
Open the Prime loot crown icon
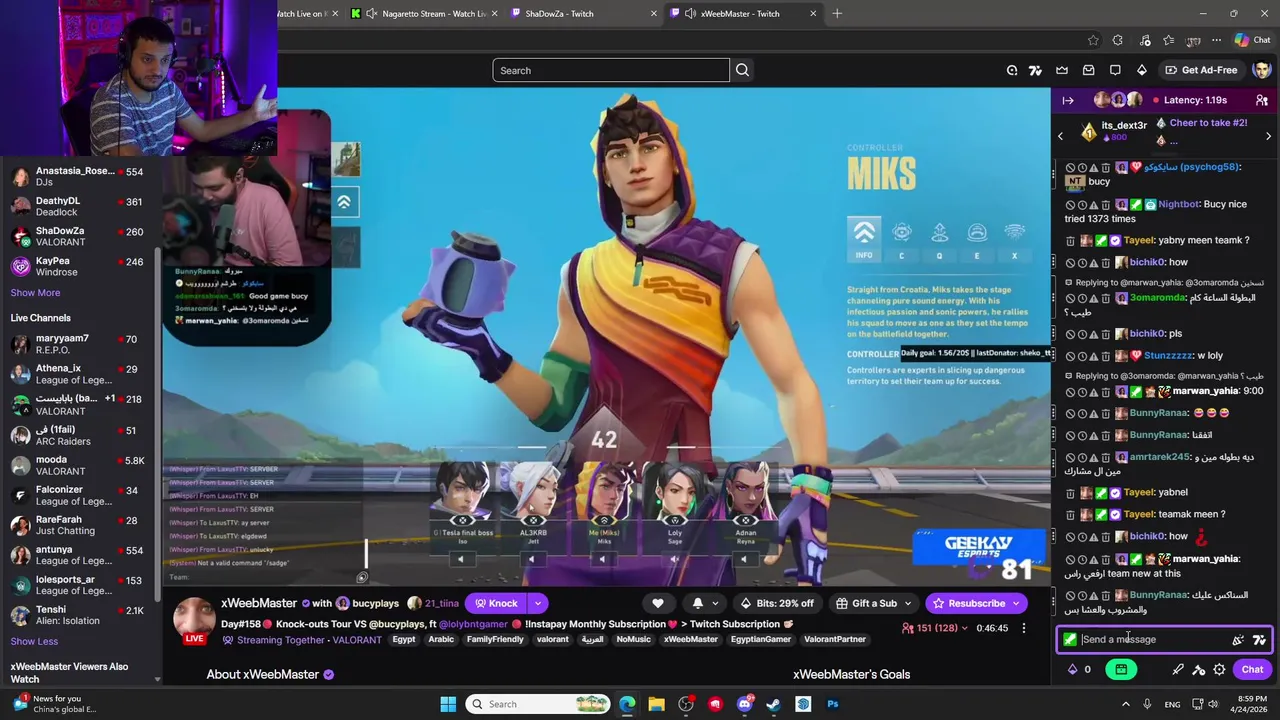(x=1062, y=70)
